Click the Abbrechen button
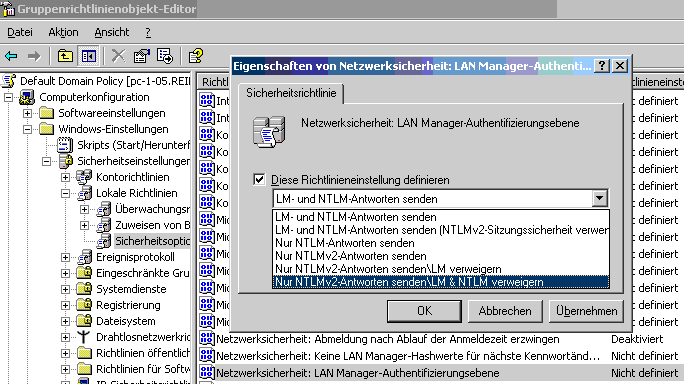This screenshot has width=684, height=384. [x=505, y=311]
